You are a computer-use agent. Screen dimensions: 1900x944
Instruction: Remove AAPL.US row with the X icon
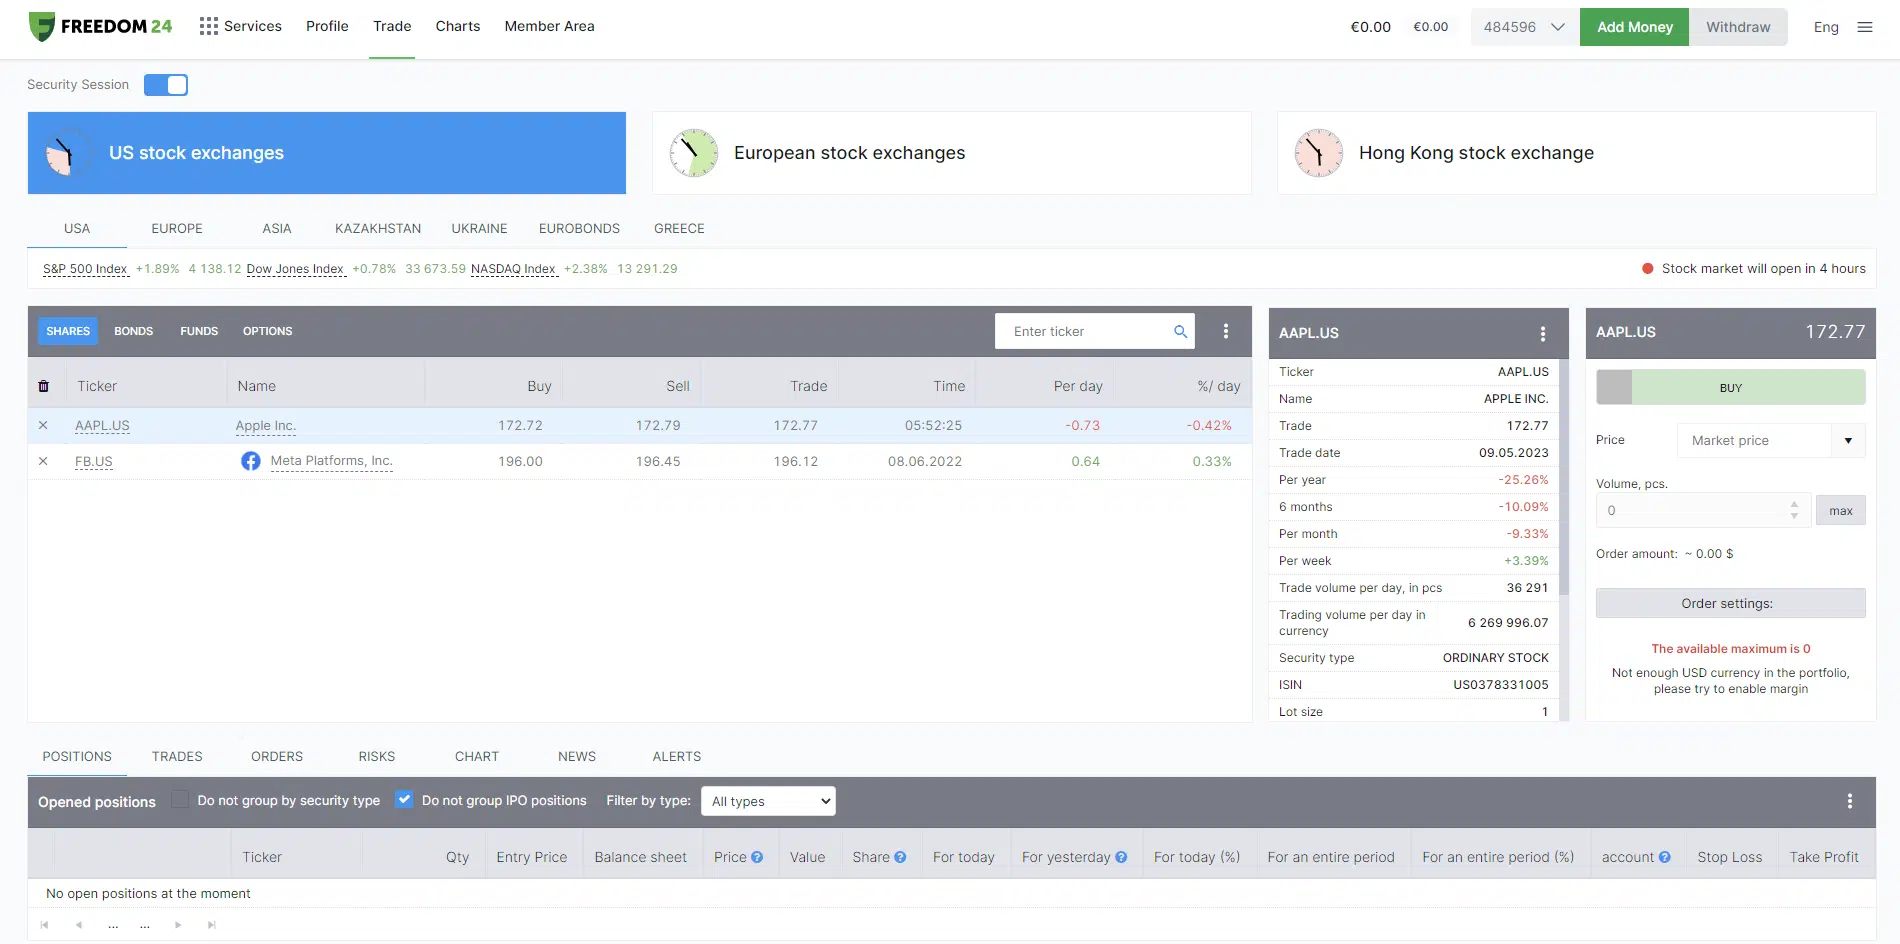(x=43, y=425)
